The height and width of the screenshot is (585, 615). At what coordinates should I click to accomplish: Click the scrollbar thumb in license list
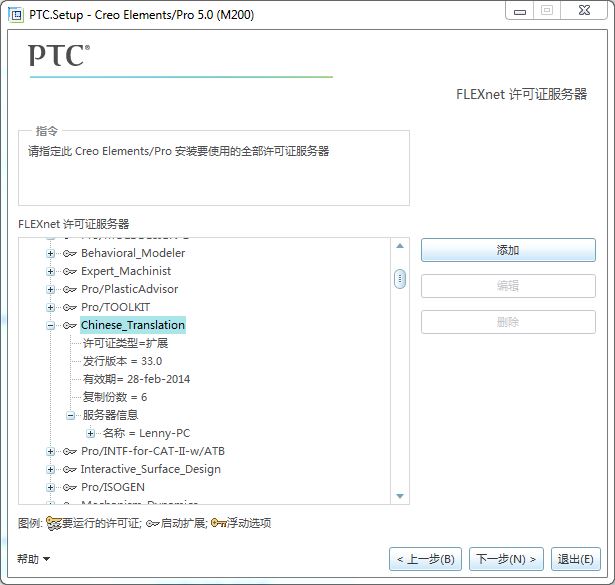[400, 279]
